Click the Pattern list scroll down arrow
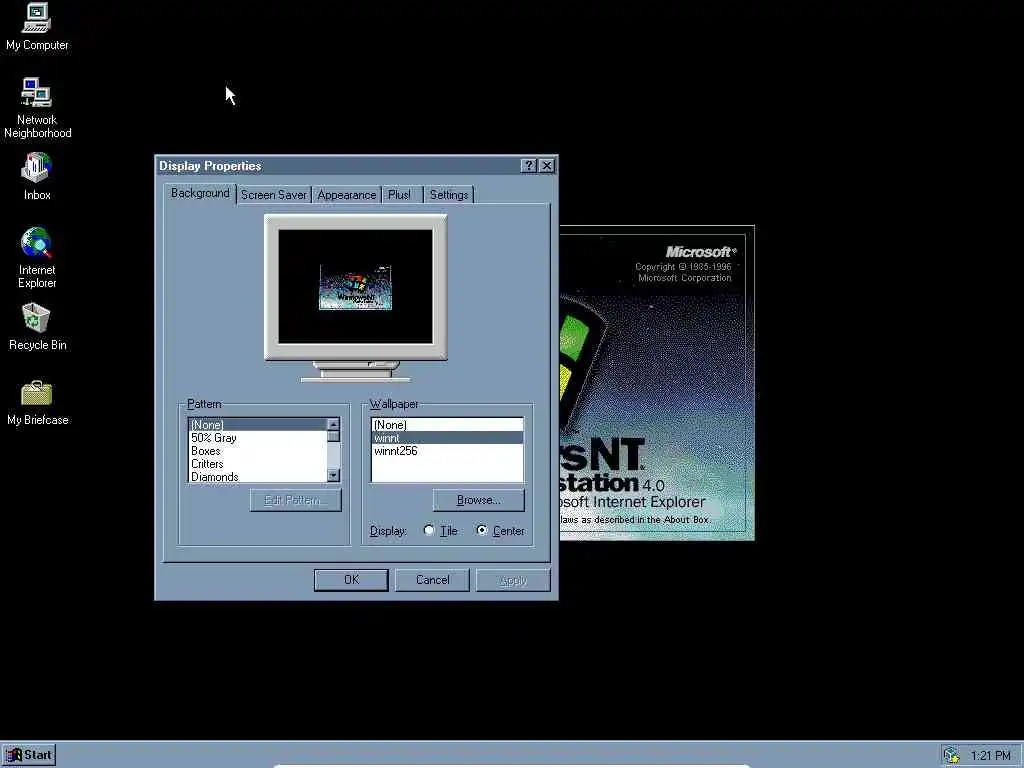The image size is (1024, 768). [x=334, y=475]
